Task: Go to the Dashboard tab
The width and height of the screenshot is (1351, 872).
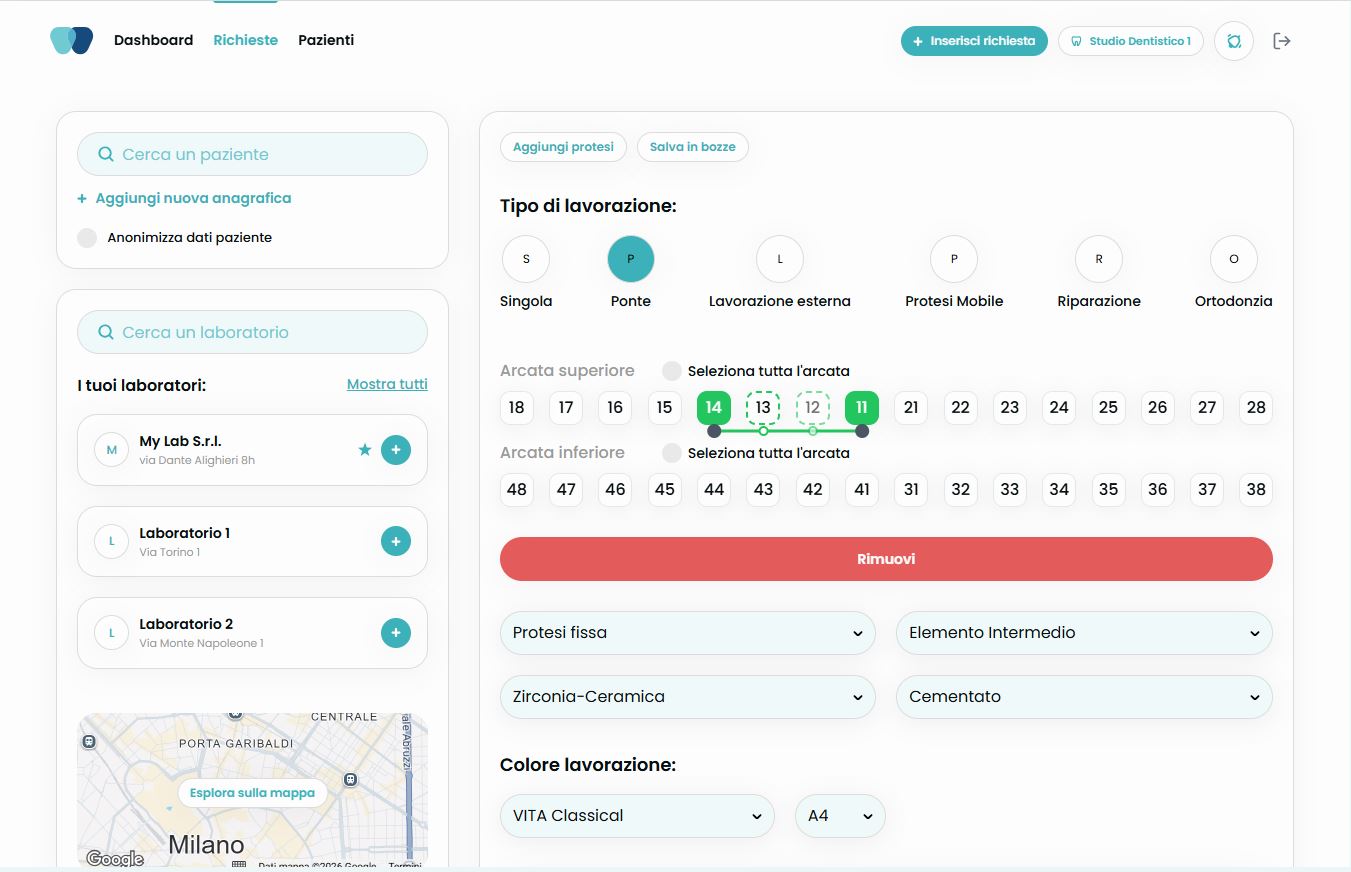Action: [153, 40]
